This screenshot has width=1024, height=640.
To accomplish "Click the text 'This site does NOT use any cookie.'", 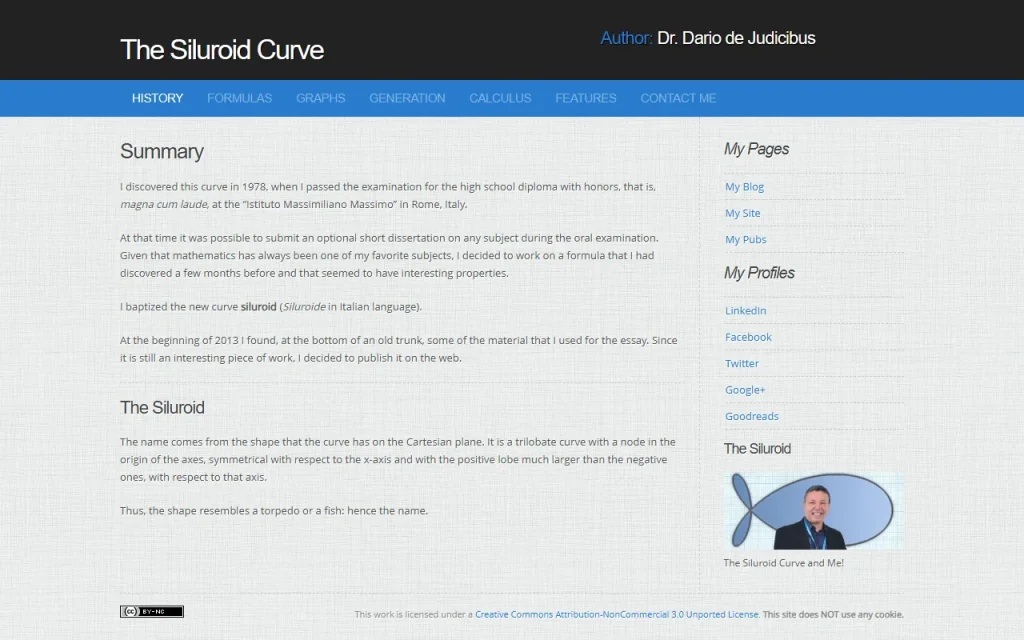I will click(833, 615).
